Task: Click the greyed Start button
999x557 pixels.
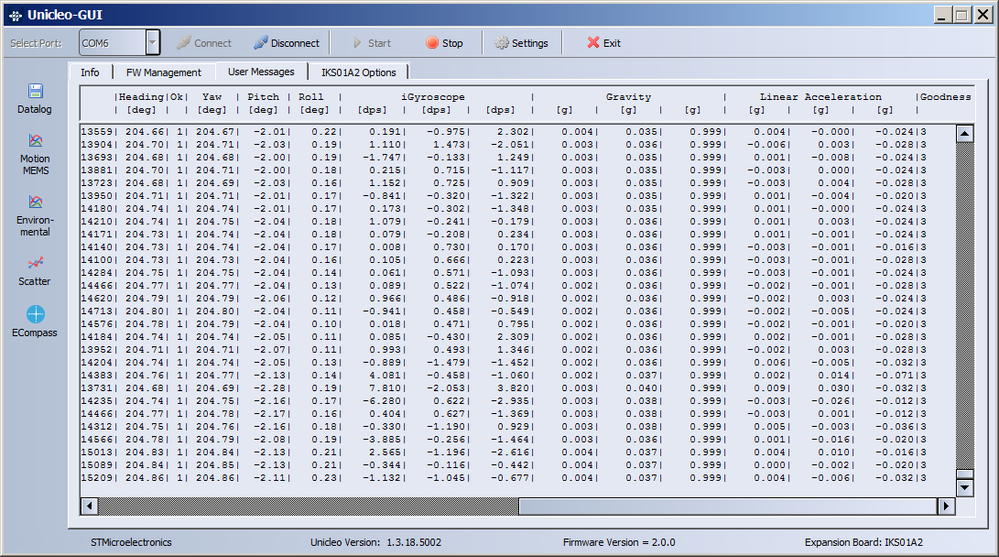Action: pyautogui.click(x=372, y=43)
